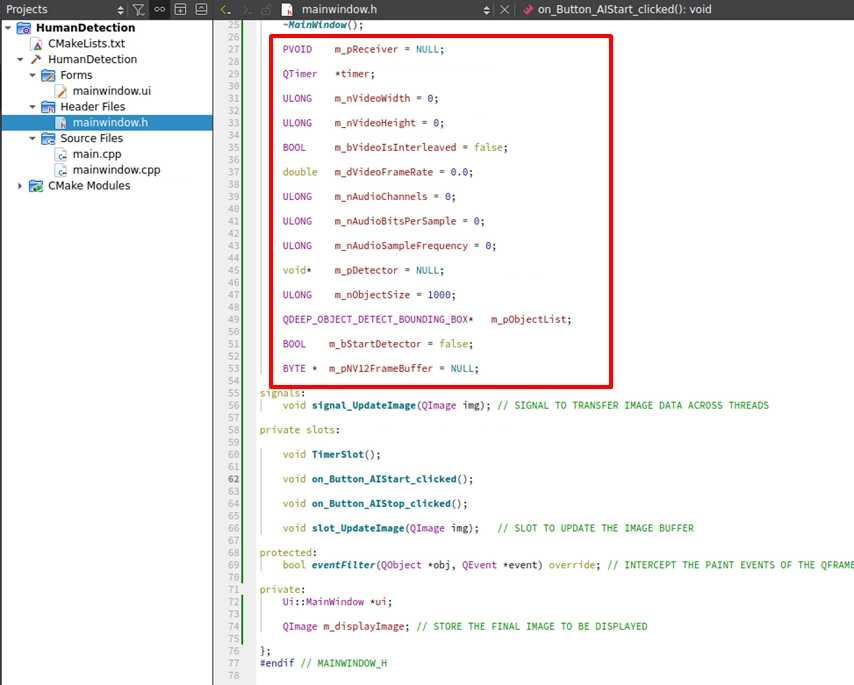Click the mainwindow.ui file icon
Screen dimensions: 854x685
point(62,91)
